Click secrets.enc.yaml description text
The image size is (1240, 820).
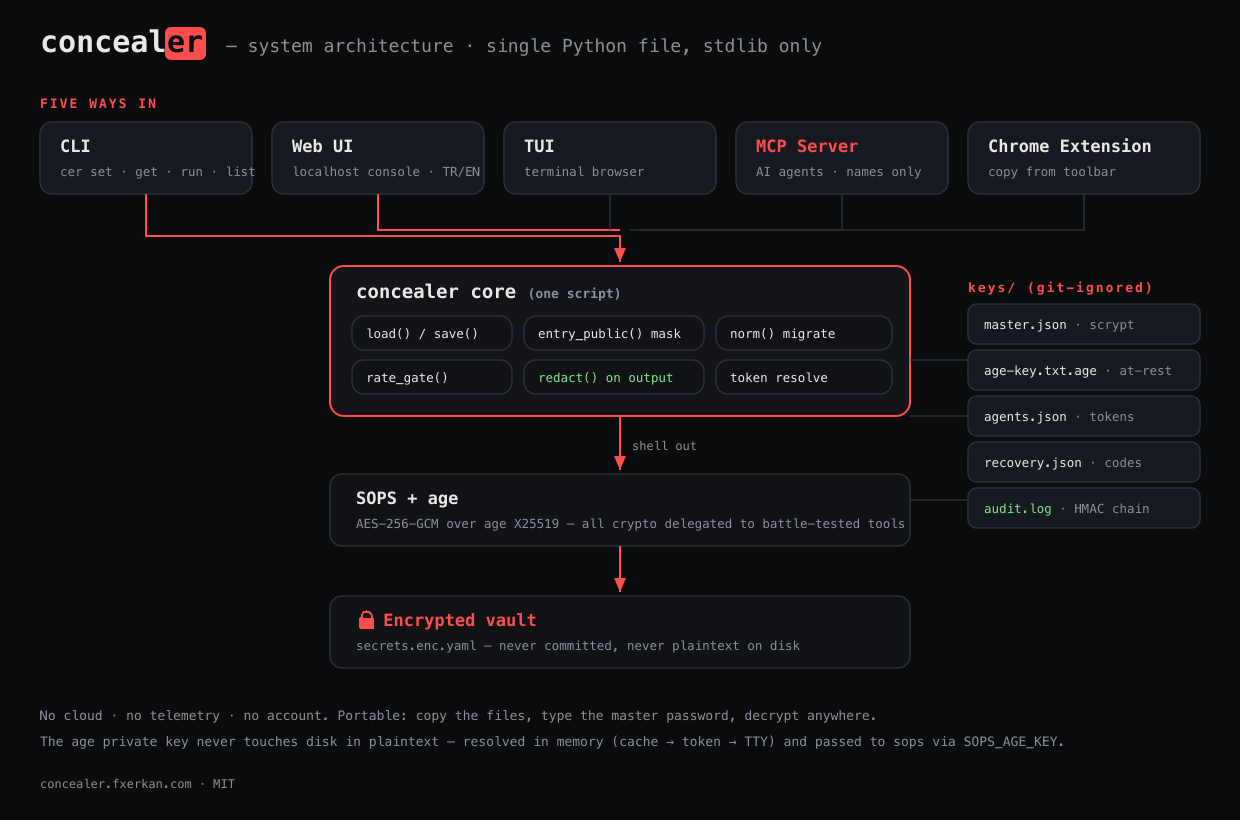[x=578, y=645]
